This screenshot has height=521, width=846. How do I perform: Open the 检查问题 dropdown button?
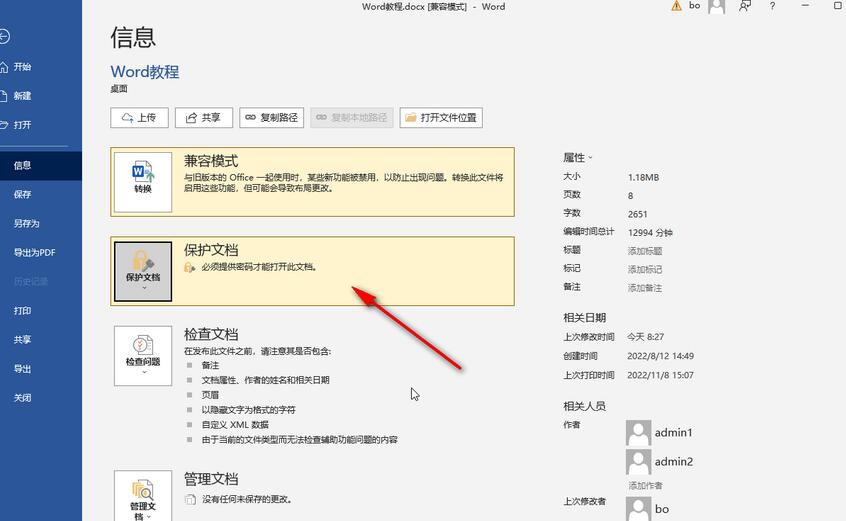(143, 356)
